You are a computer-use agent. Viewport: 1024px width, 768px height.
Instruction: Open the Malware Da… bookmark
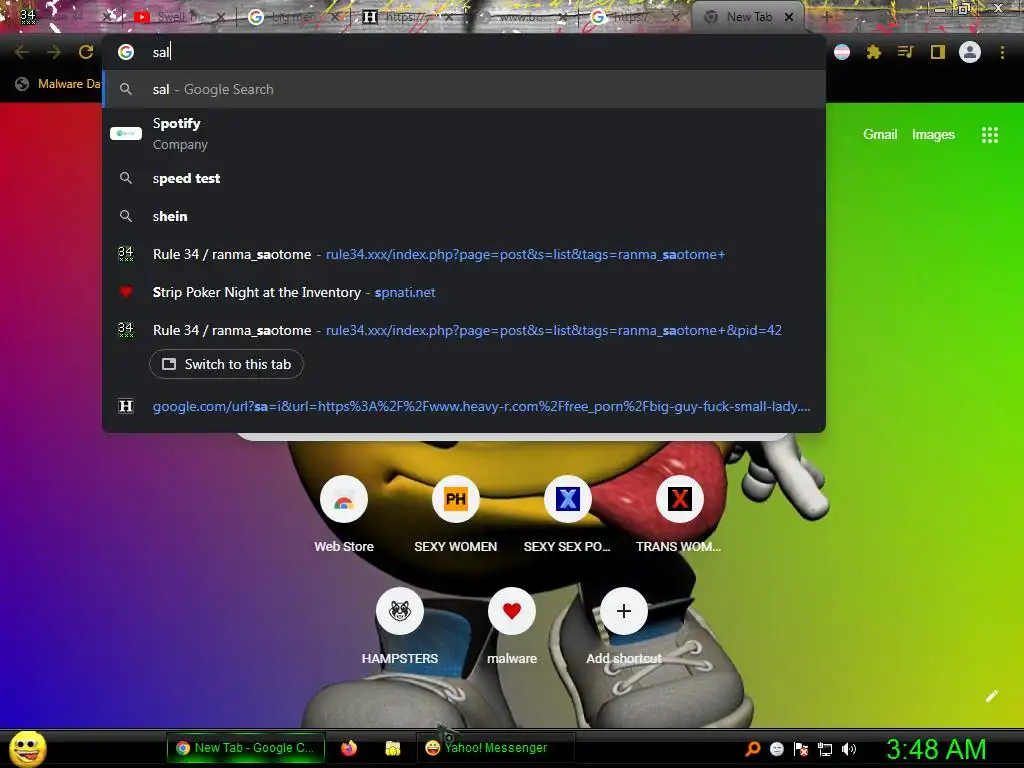tap(59, 84)
